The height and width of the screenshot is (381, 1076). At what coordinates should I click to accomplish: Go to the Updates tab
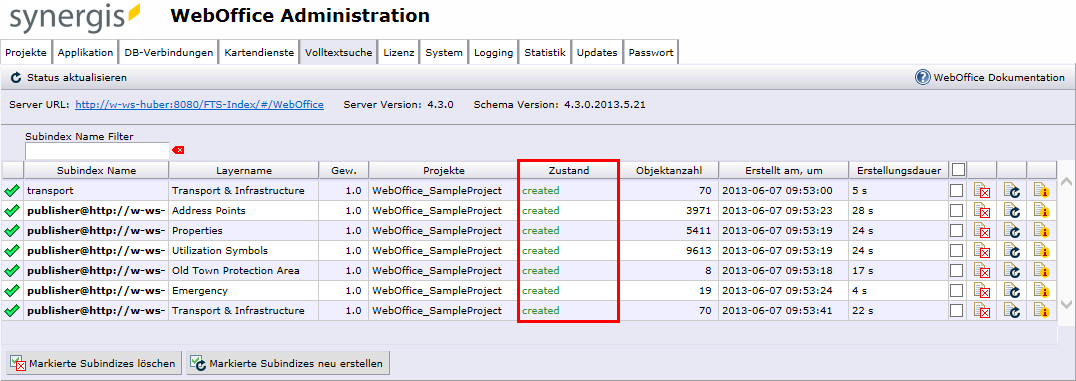click(597, 53)
